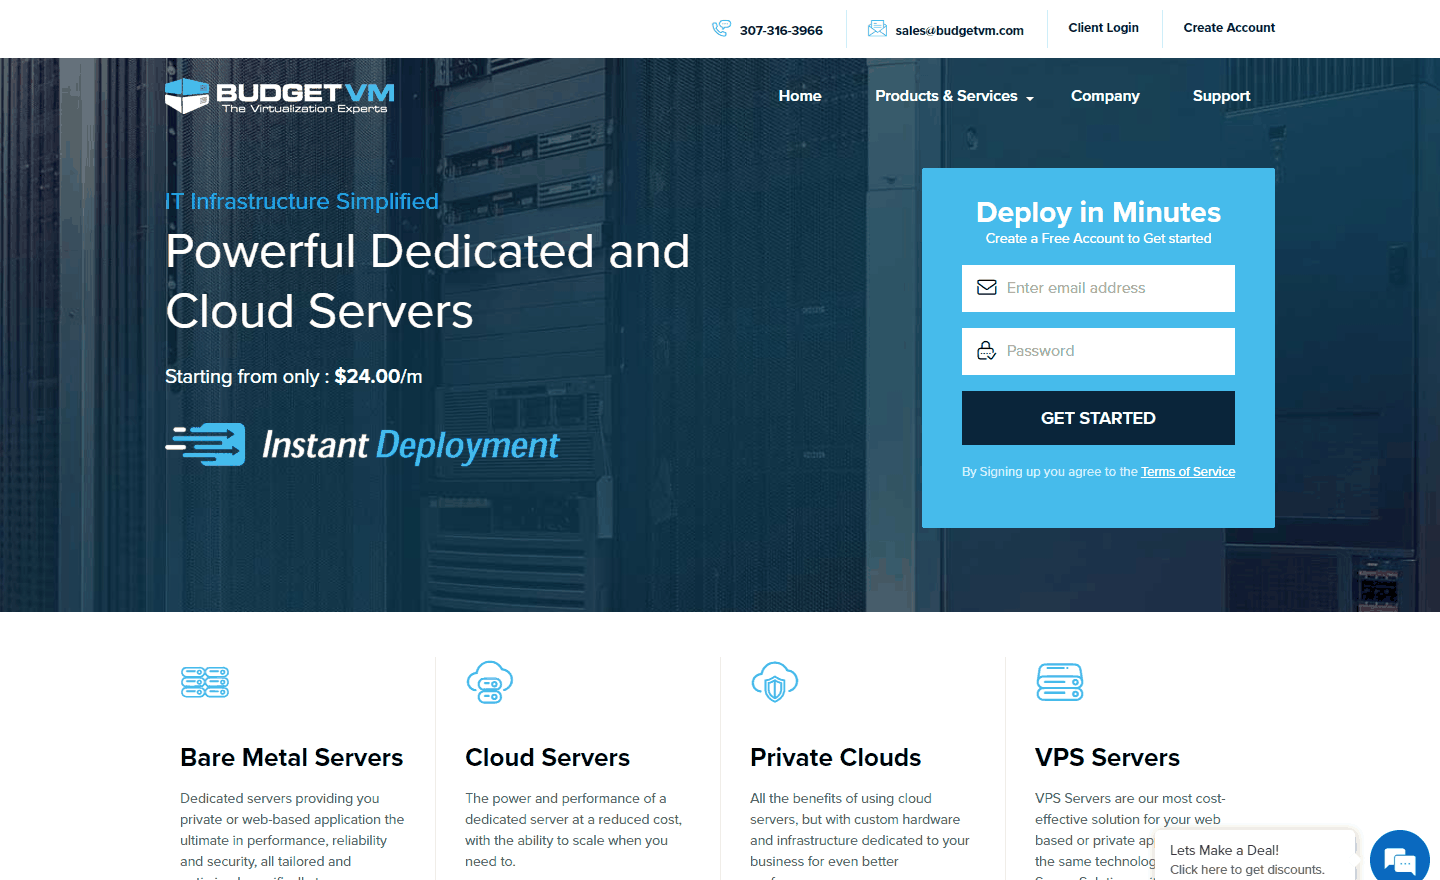Select the VPS Servers icon
Screen dimensions: 1440x880
[1060, 682]
